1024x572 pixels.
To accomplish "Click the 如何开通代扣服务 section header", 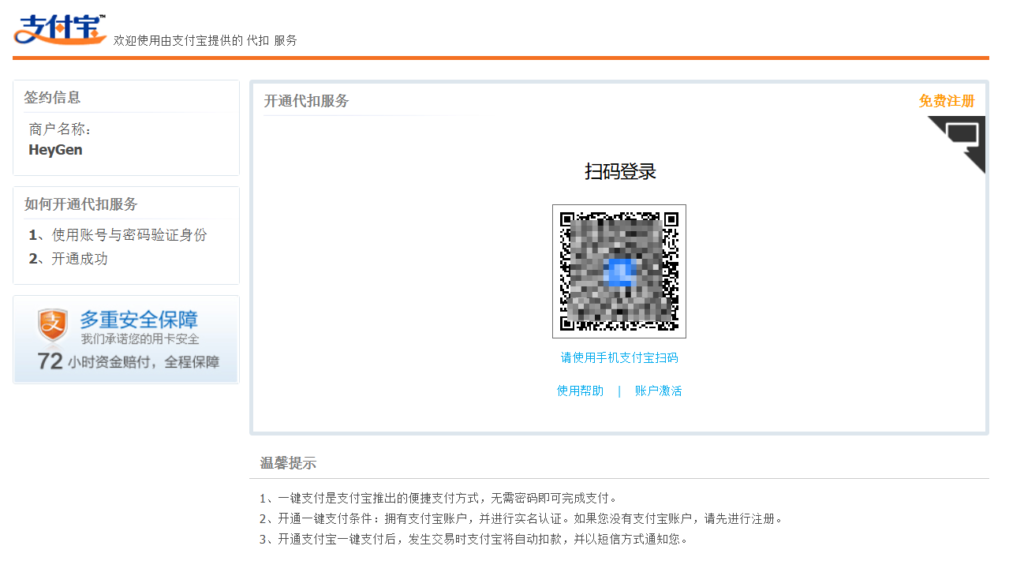I will click(x=80, y=204).
